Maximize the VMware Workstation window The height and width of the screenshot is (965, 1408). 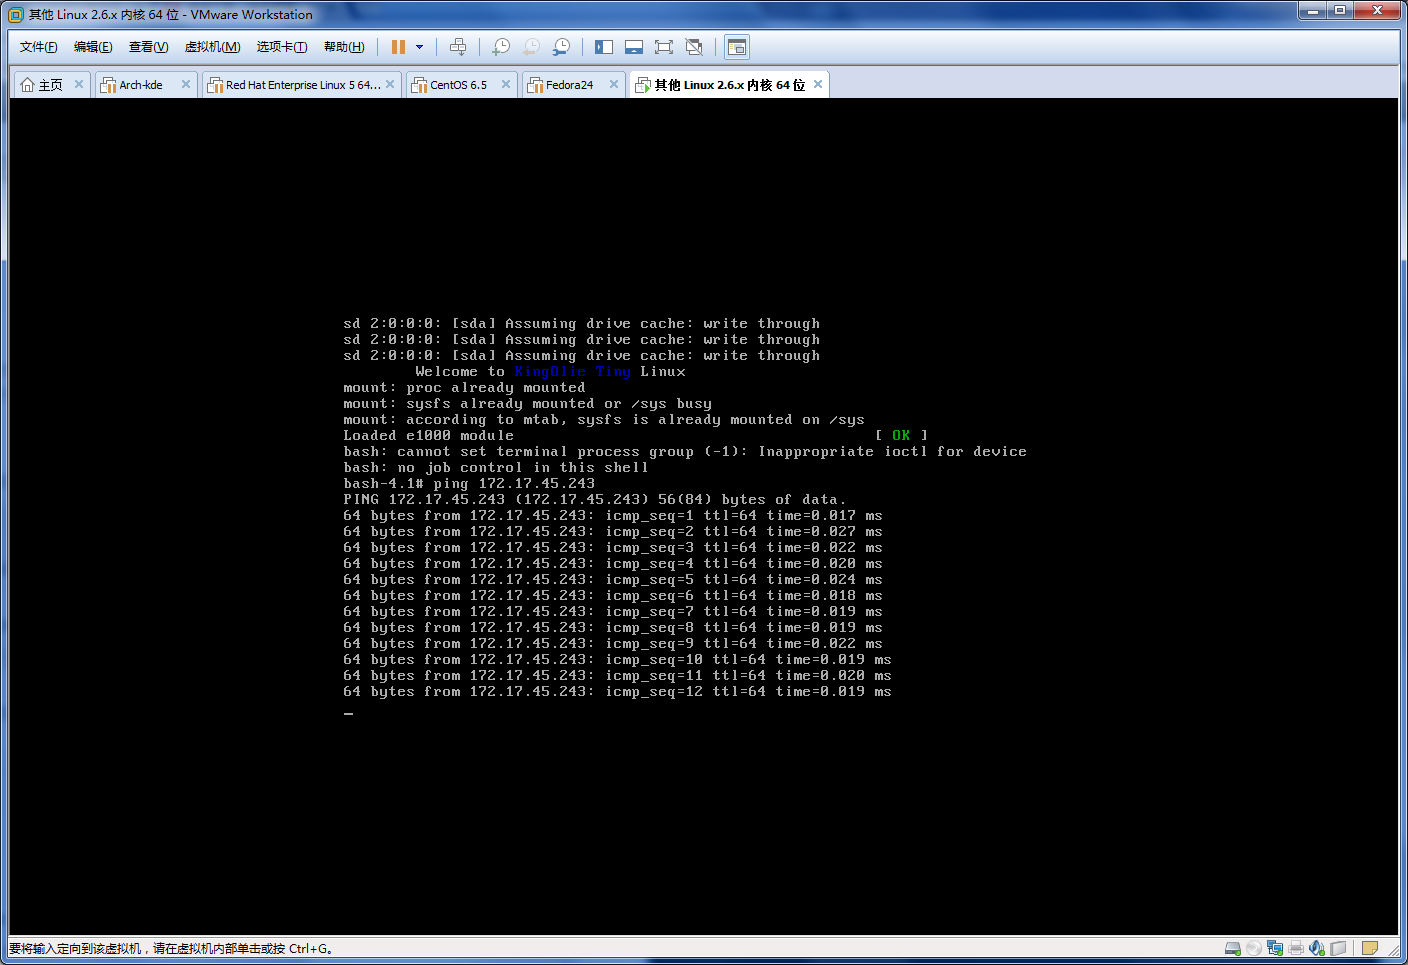tap(1340, 10)
